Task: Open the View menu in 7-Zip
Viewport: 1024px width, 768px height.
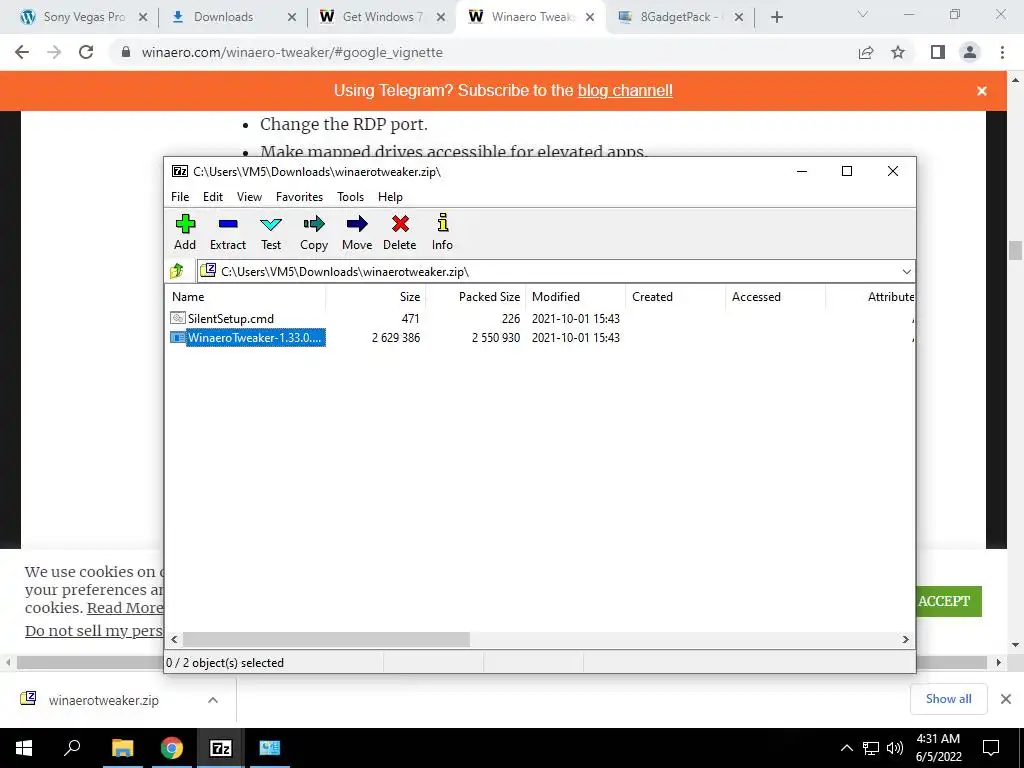Action: 249,197
